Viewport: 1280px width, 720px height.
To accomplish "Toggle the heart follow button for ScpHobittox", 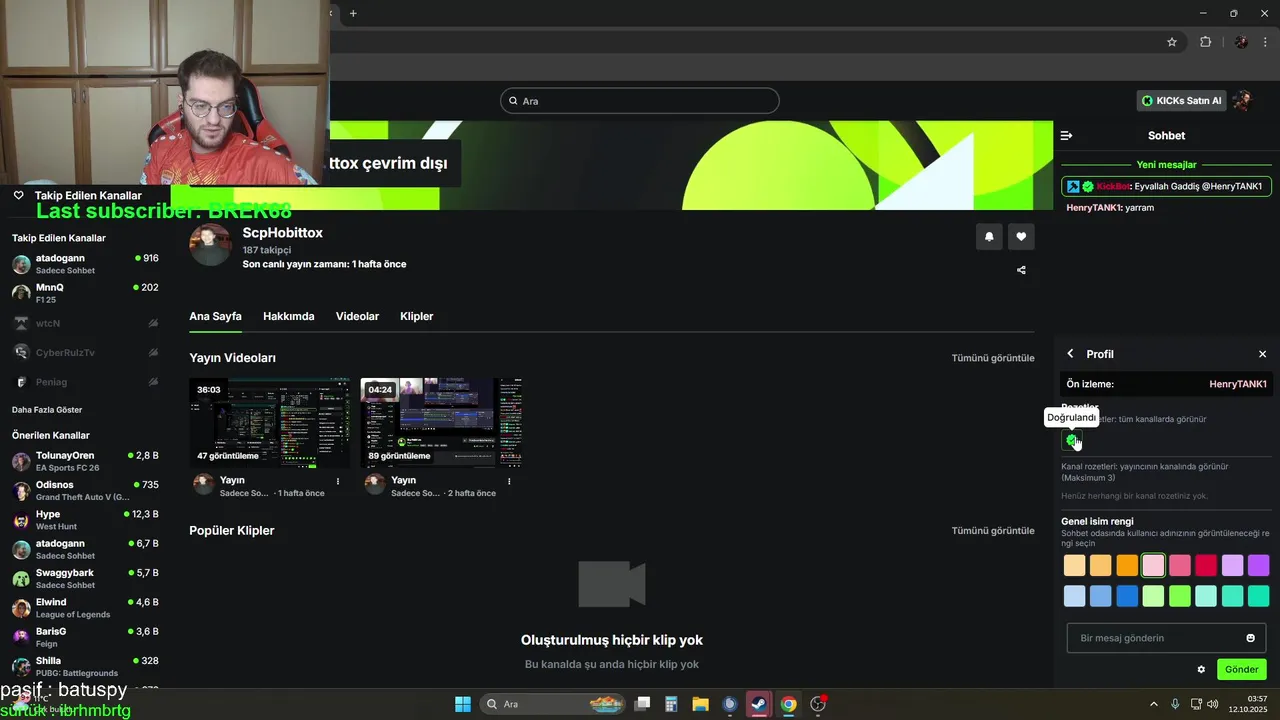I will [1021, 236].
